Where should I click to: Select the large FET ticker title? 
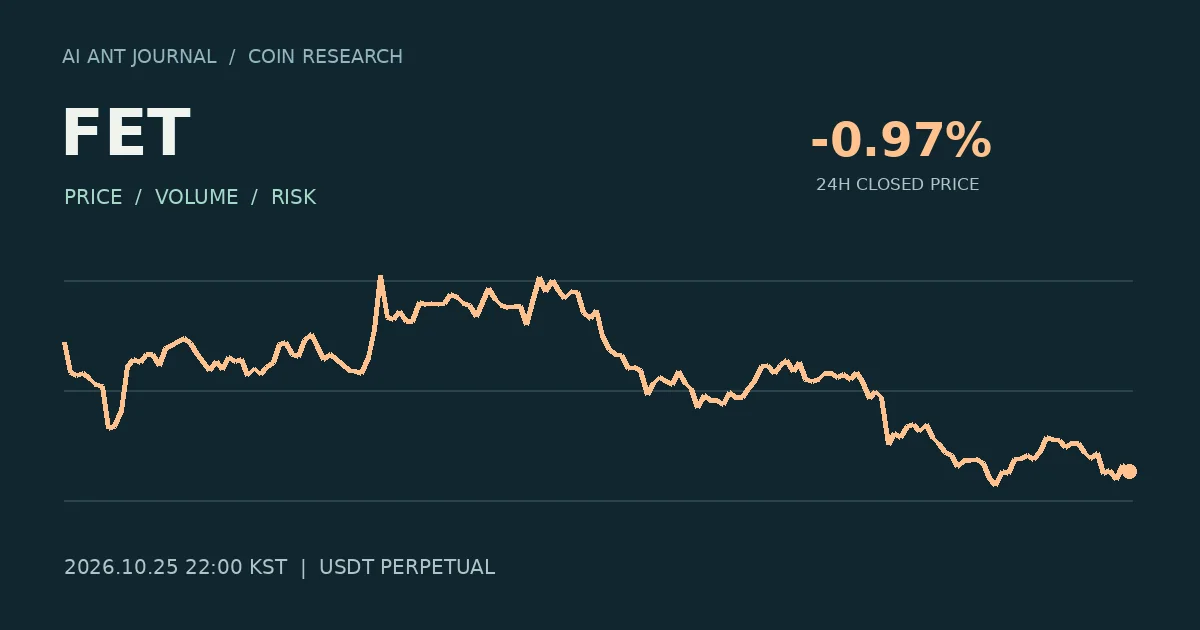click(126, 133)
